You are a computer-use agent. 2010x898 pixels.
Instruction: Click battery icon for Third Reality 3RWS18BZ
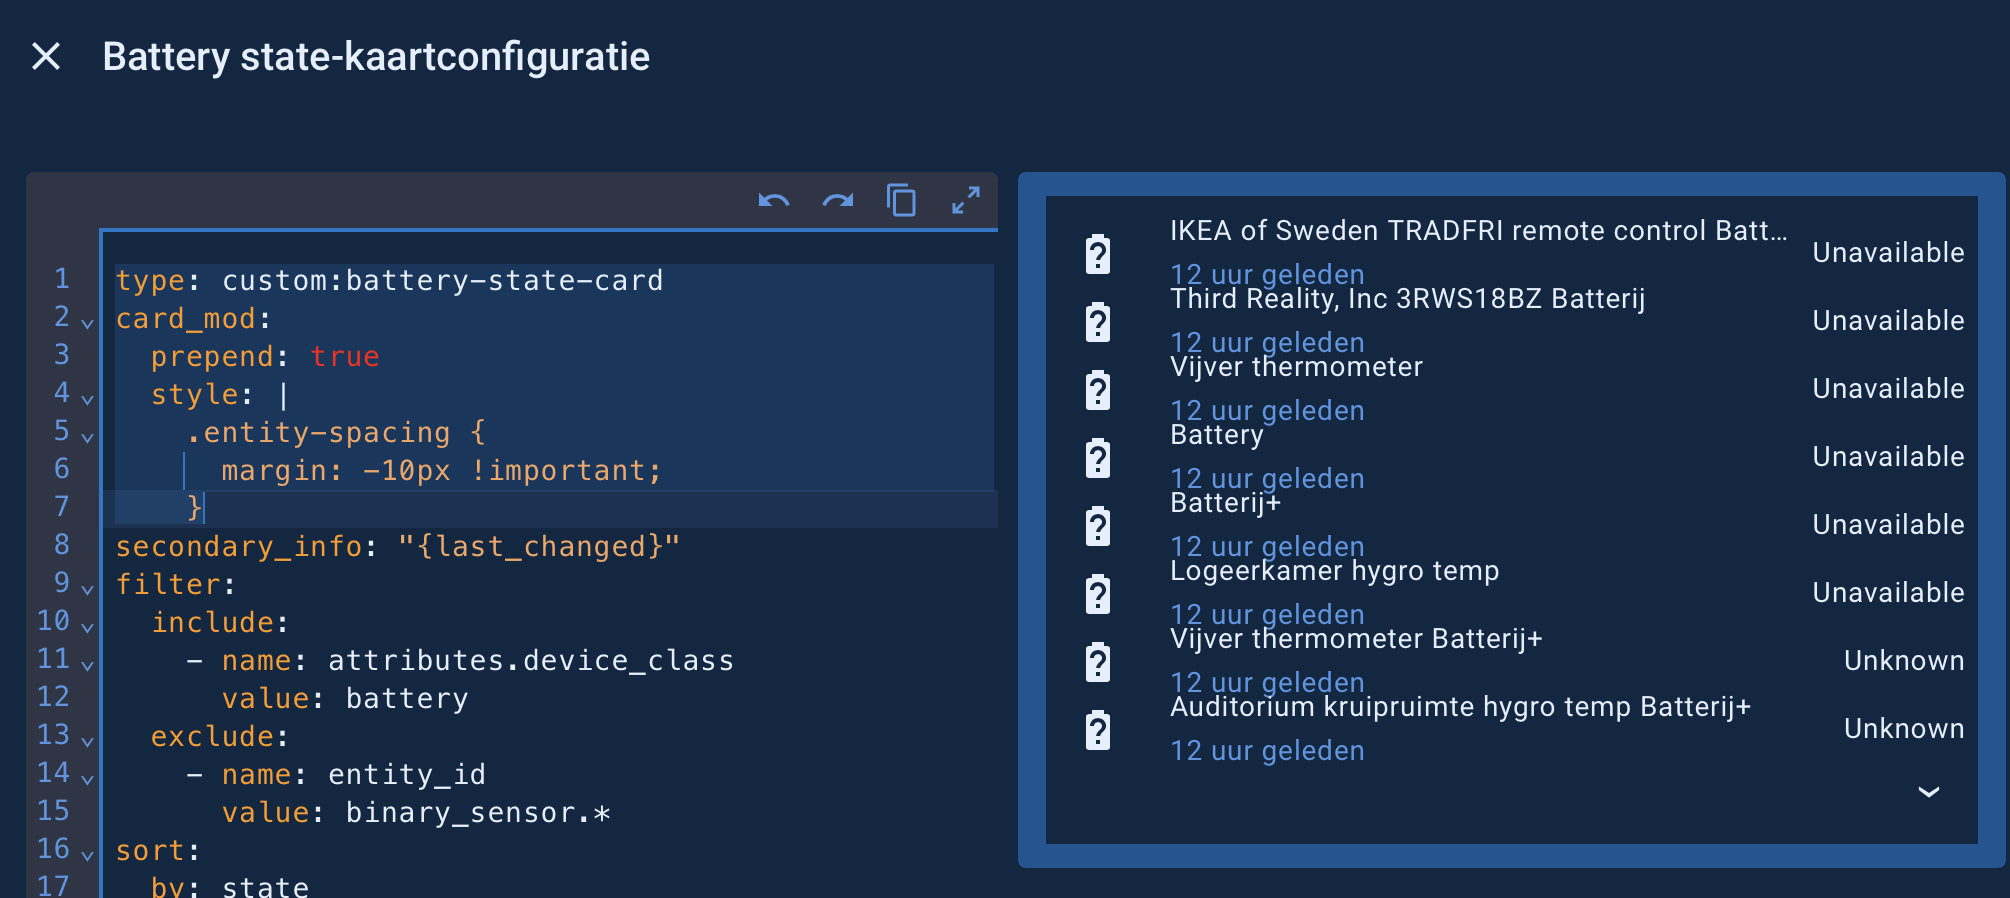coord(1098,322)
